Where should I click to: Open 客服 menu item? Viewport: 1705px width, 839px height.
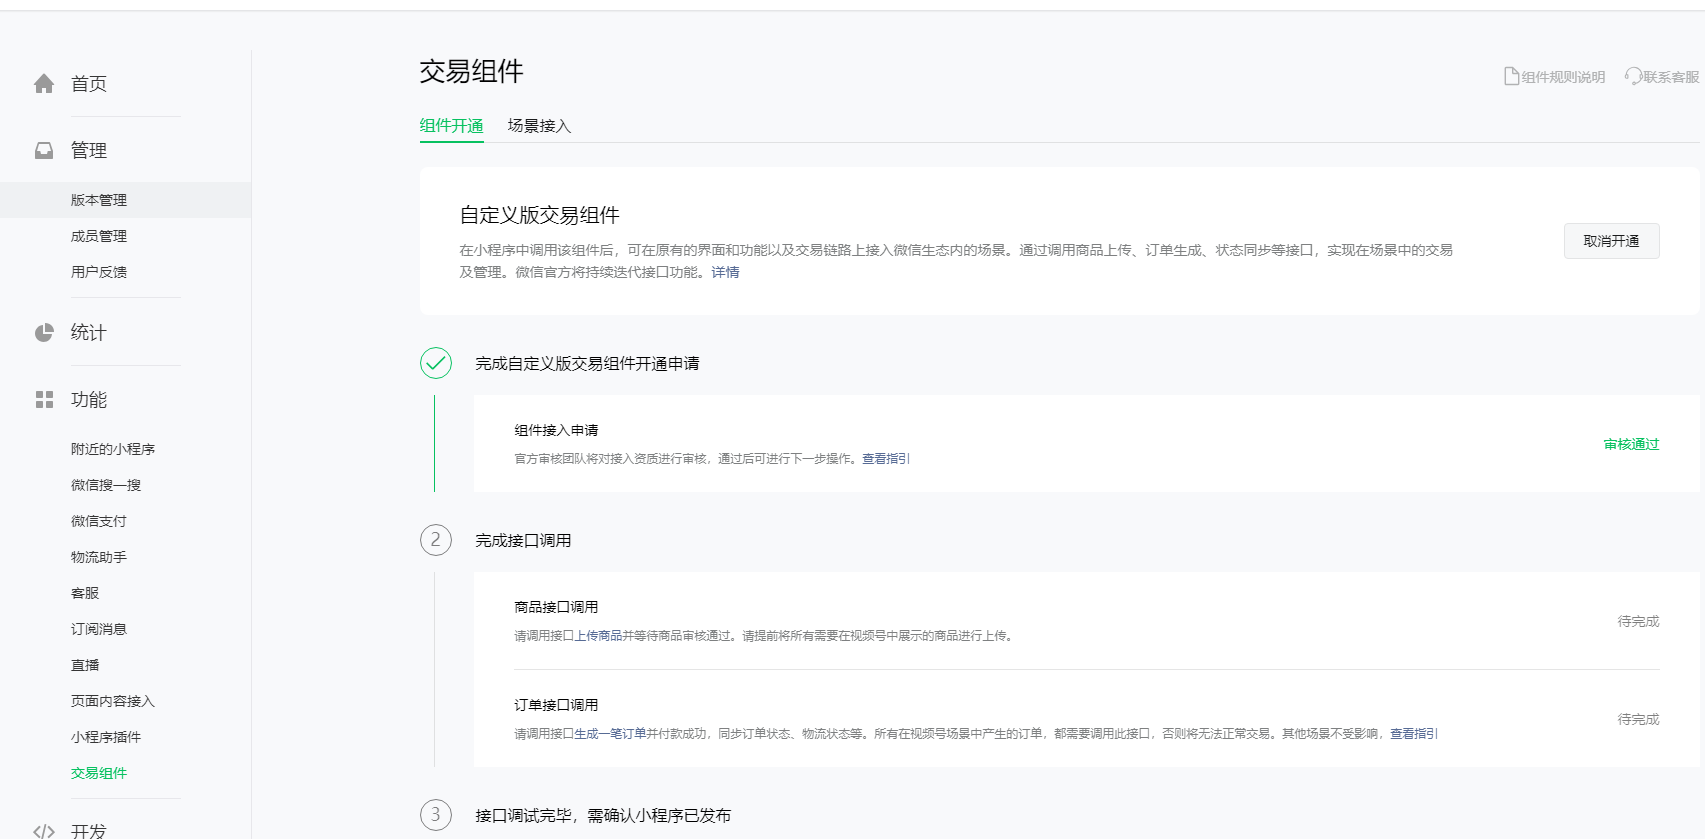(x=85, y=593)
